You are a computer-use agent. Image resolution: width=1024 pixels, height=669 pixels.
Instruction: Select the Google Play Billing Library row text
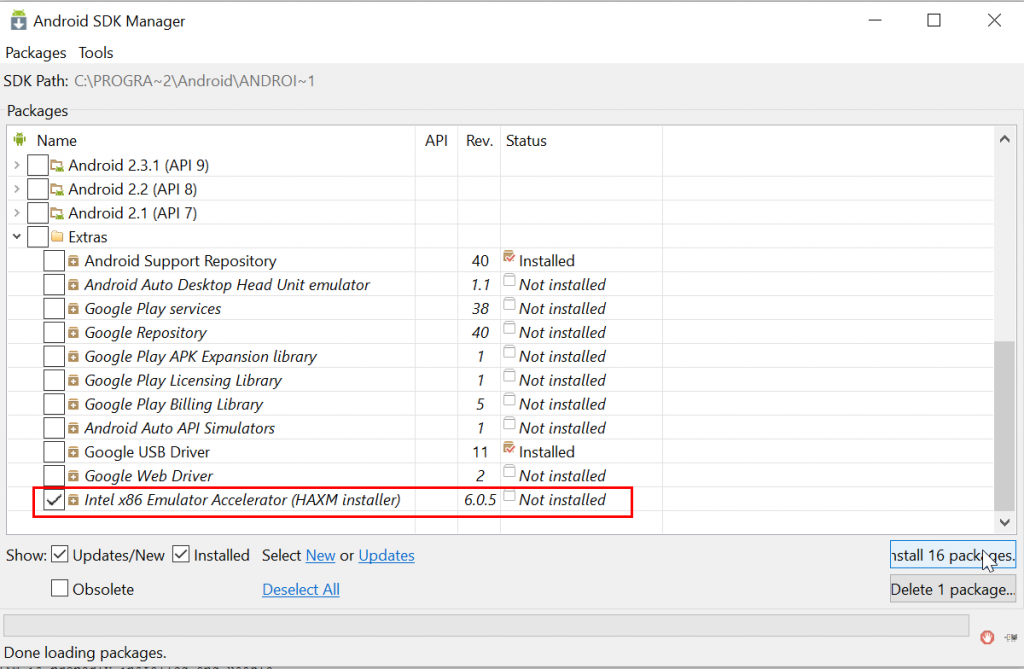[174, 404]
